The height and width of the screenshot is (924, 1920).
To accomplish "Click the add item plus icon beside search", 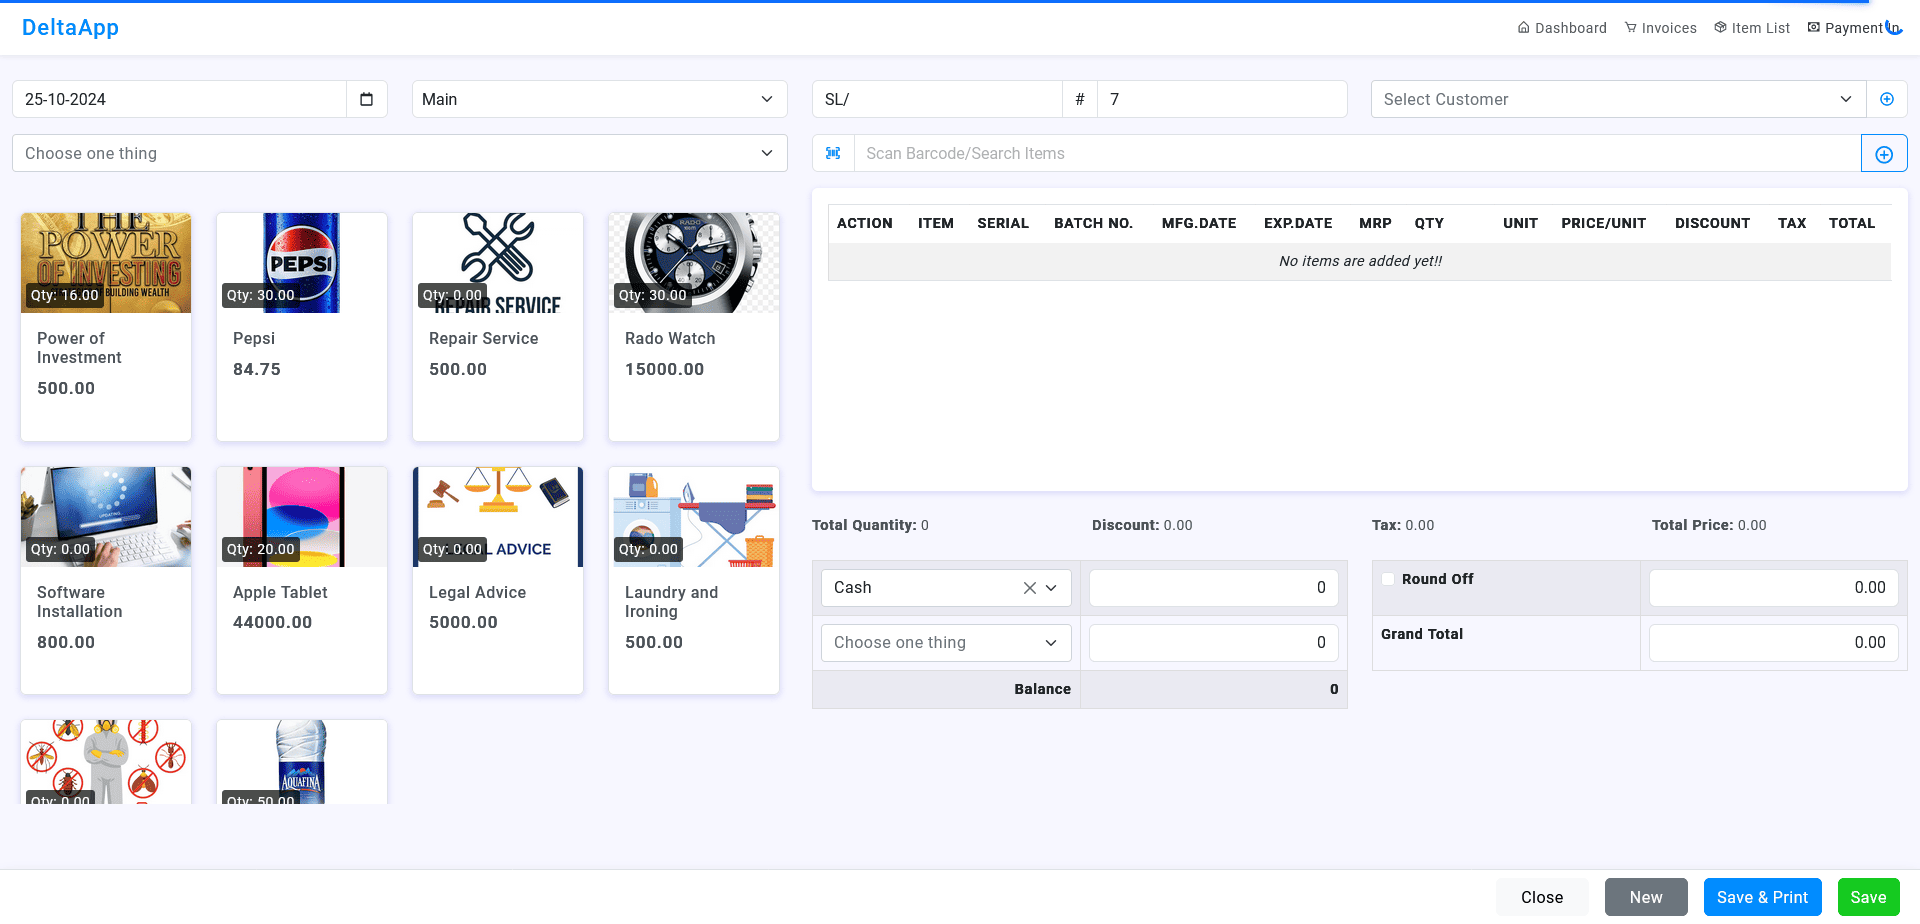I will click(1884, 153).
